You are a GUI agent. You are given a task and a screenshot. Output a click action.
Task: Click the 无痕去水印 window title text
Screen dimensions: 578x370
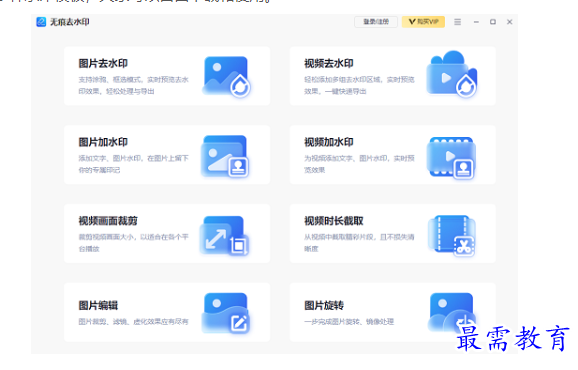(70, 22)
